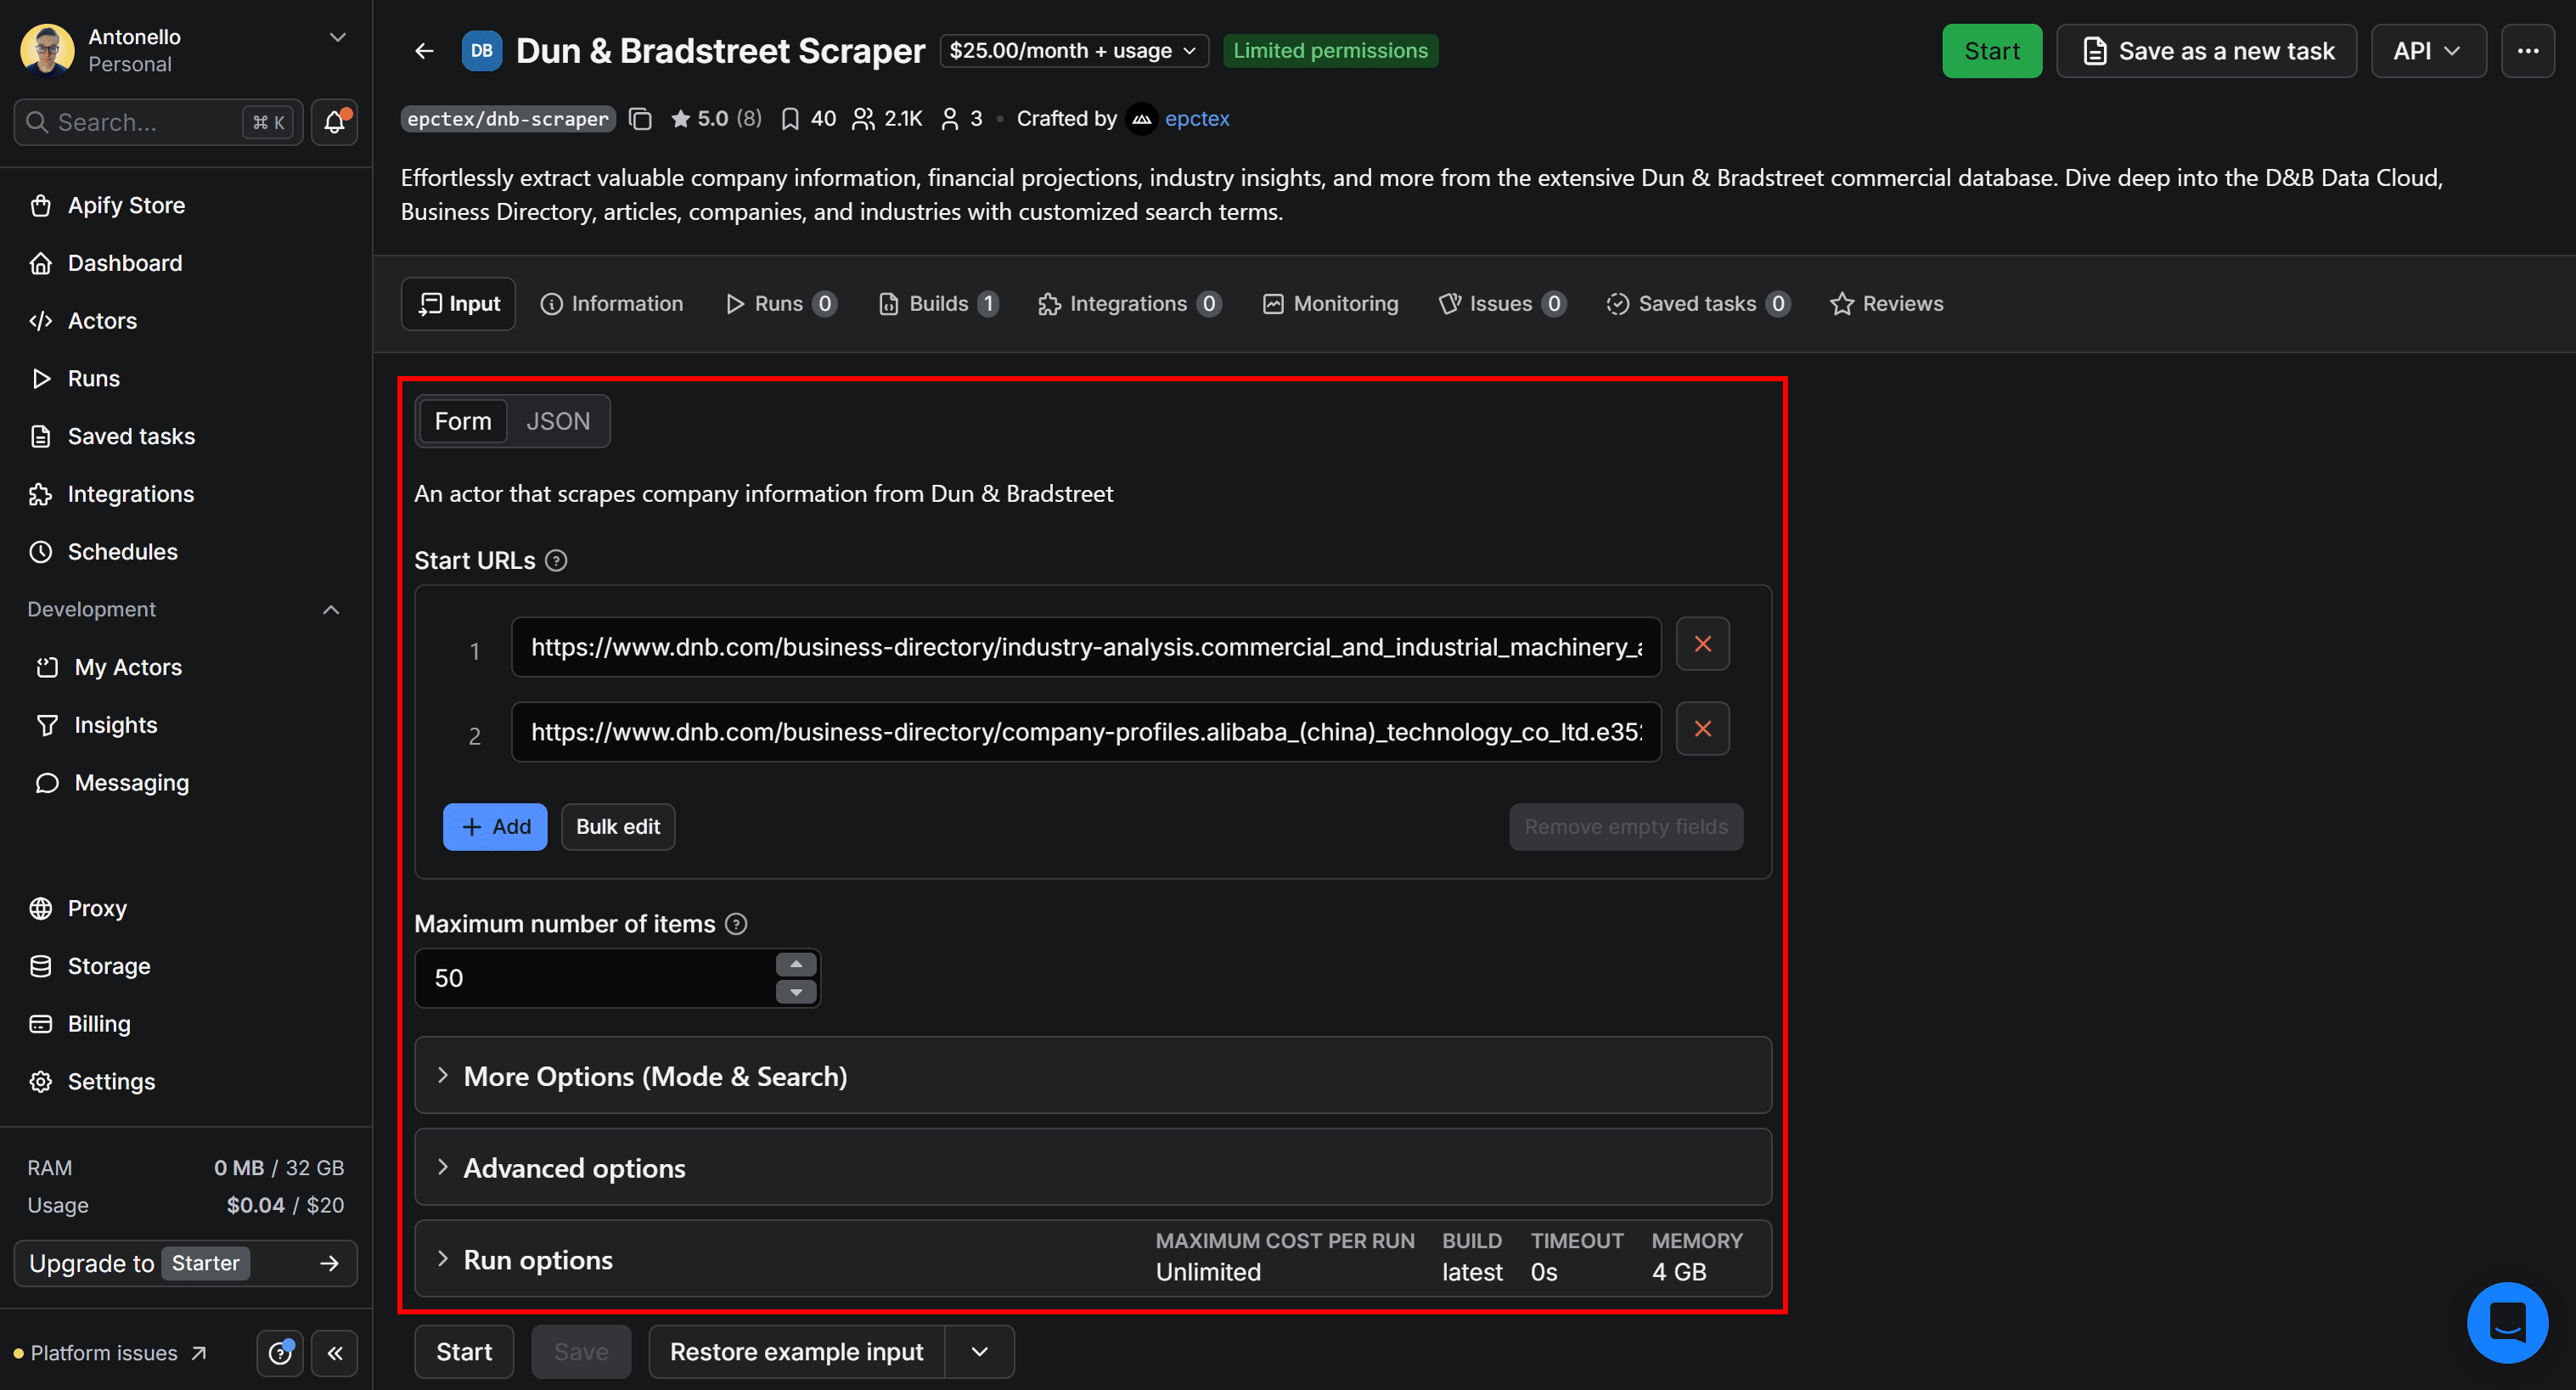Click Upgrade to Starter
2576x1390 pixels.
click(186, 1264)
